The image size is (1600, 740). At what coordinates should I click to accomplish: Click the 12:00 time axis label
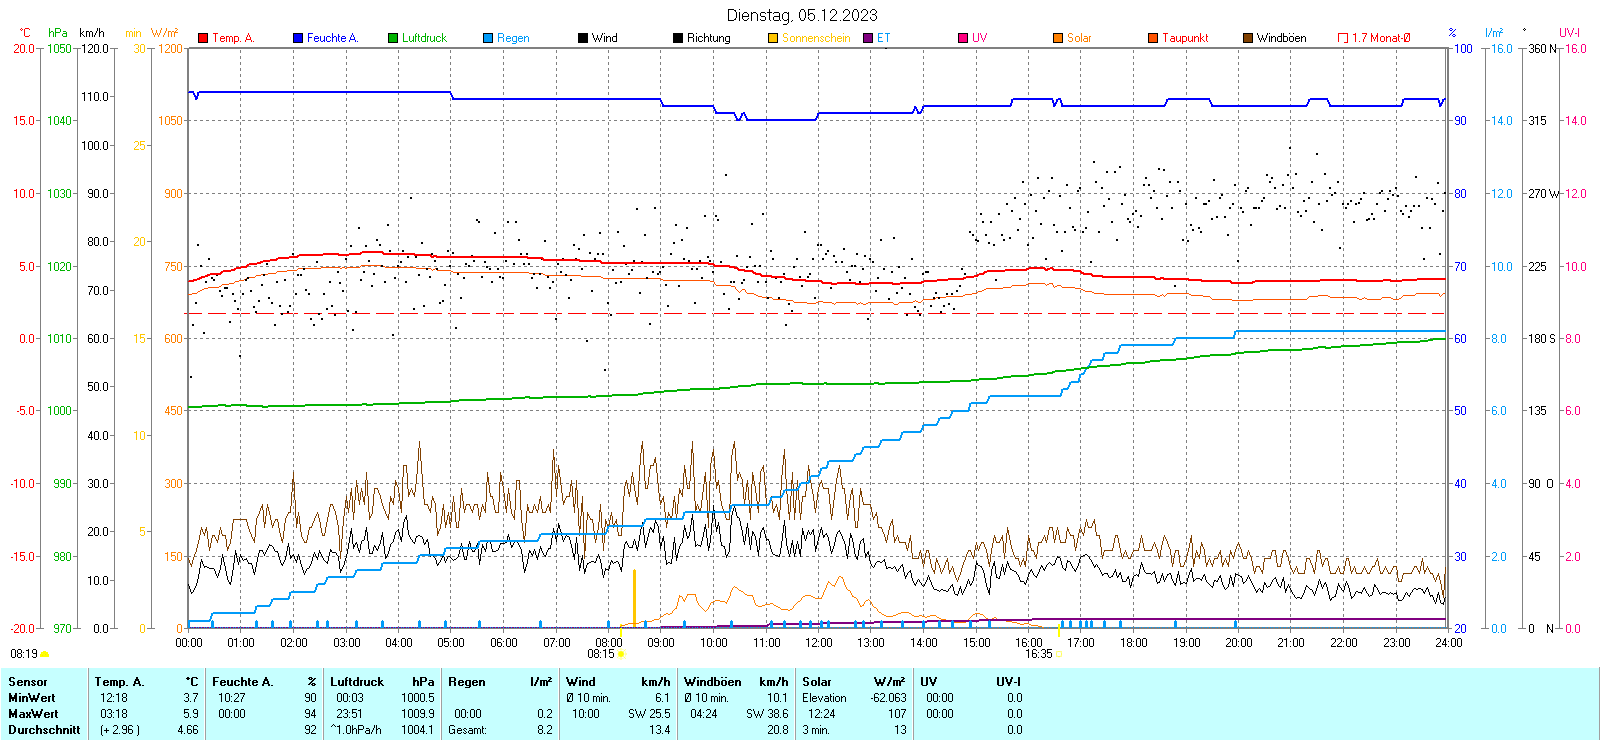pos(819,643)
